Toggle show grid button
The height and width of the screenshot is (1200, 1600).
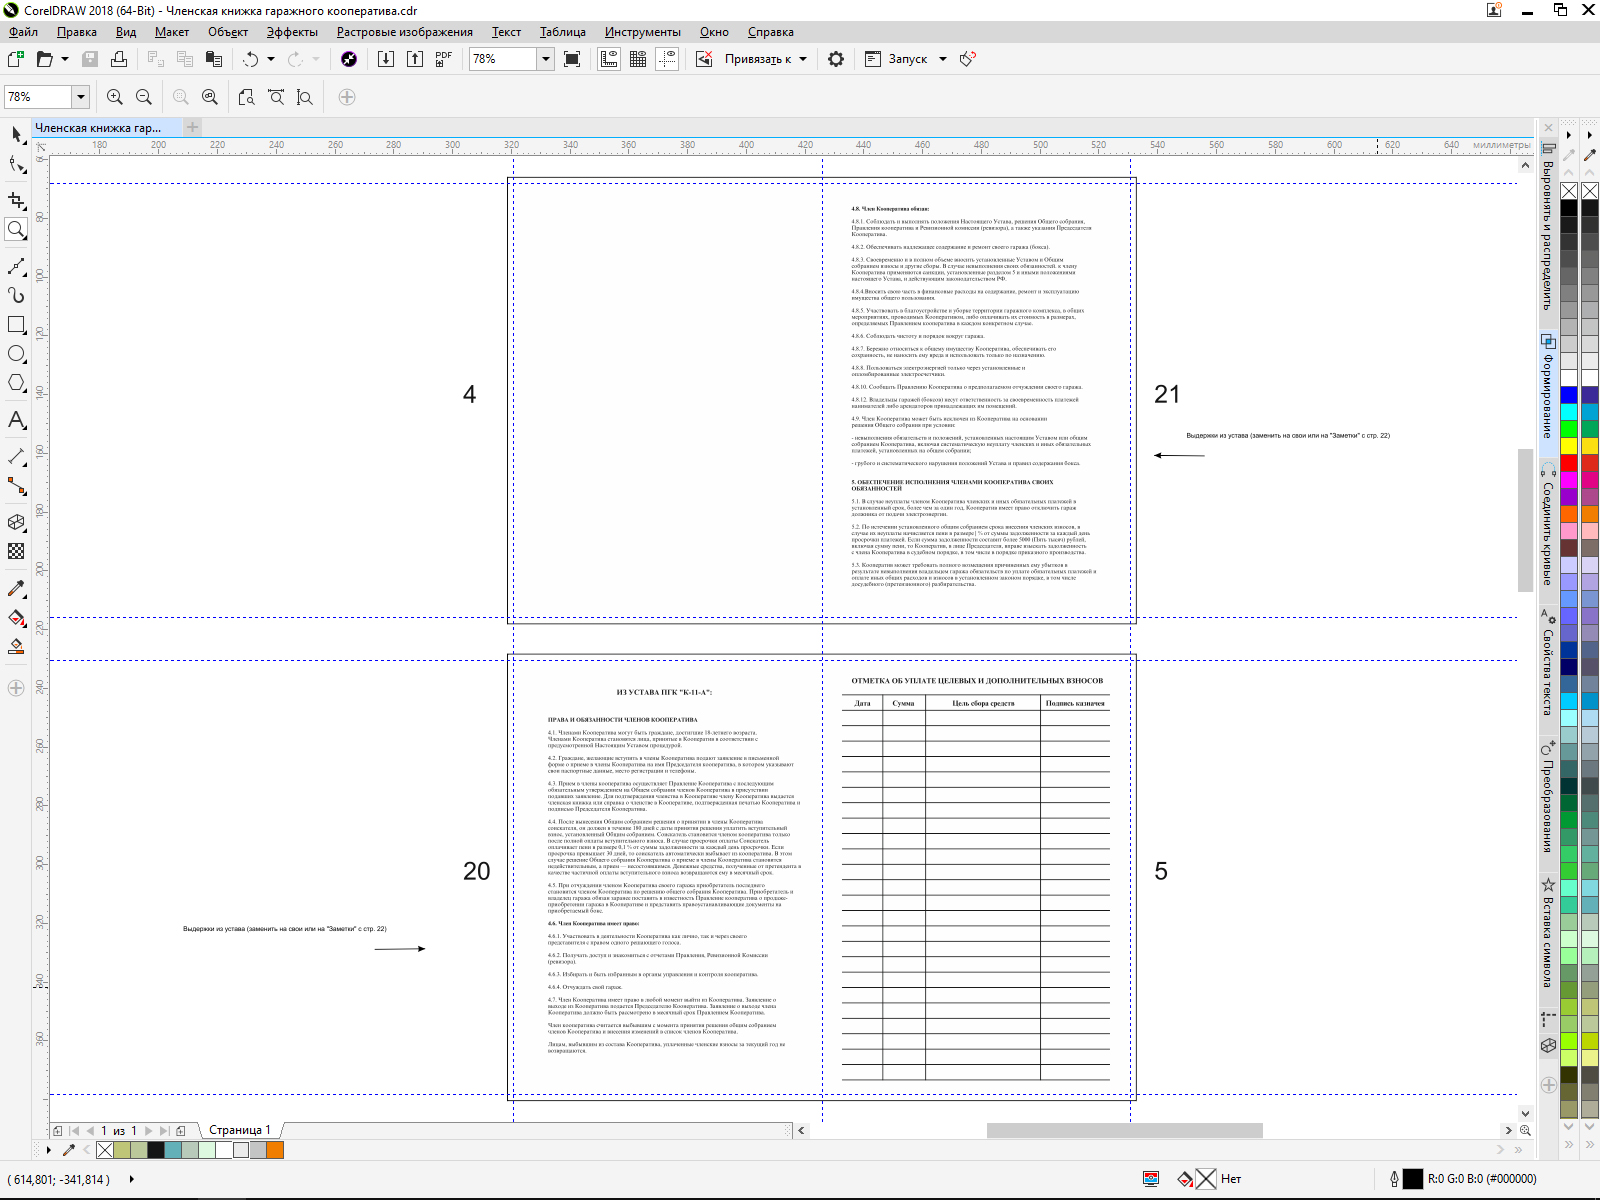(638, 59)
